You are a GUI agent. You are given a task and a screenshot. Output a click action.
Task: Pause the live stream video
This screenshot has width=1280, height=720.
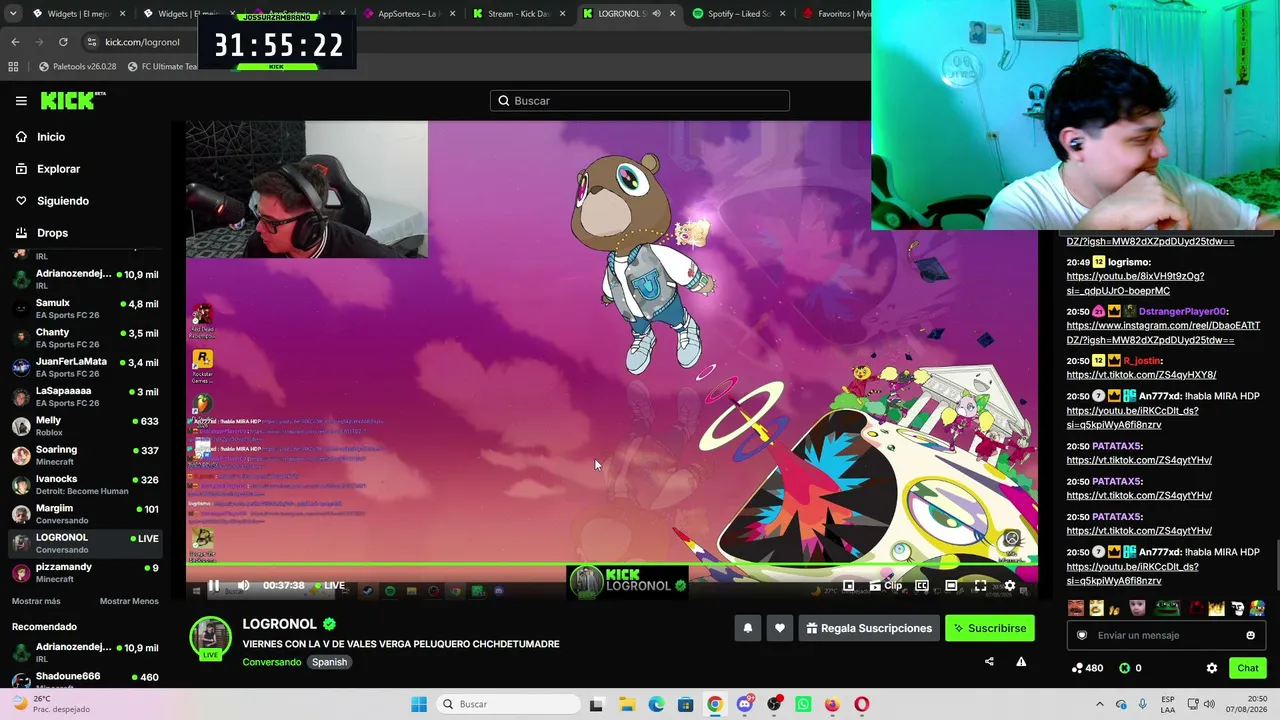pos(213,586)
